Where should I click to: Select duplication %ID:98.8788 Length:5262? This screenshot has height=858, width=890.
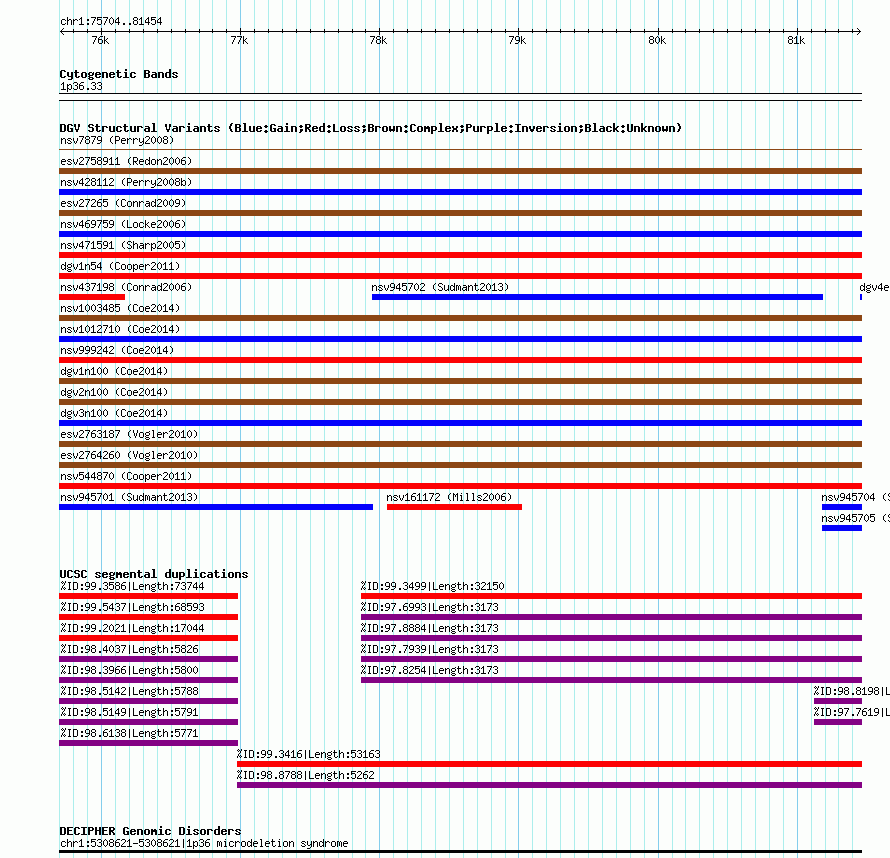click(x=549, y=785)
